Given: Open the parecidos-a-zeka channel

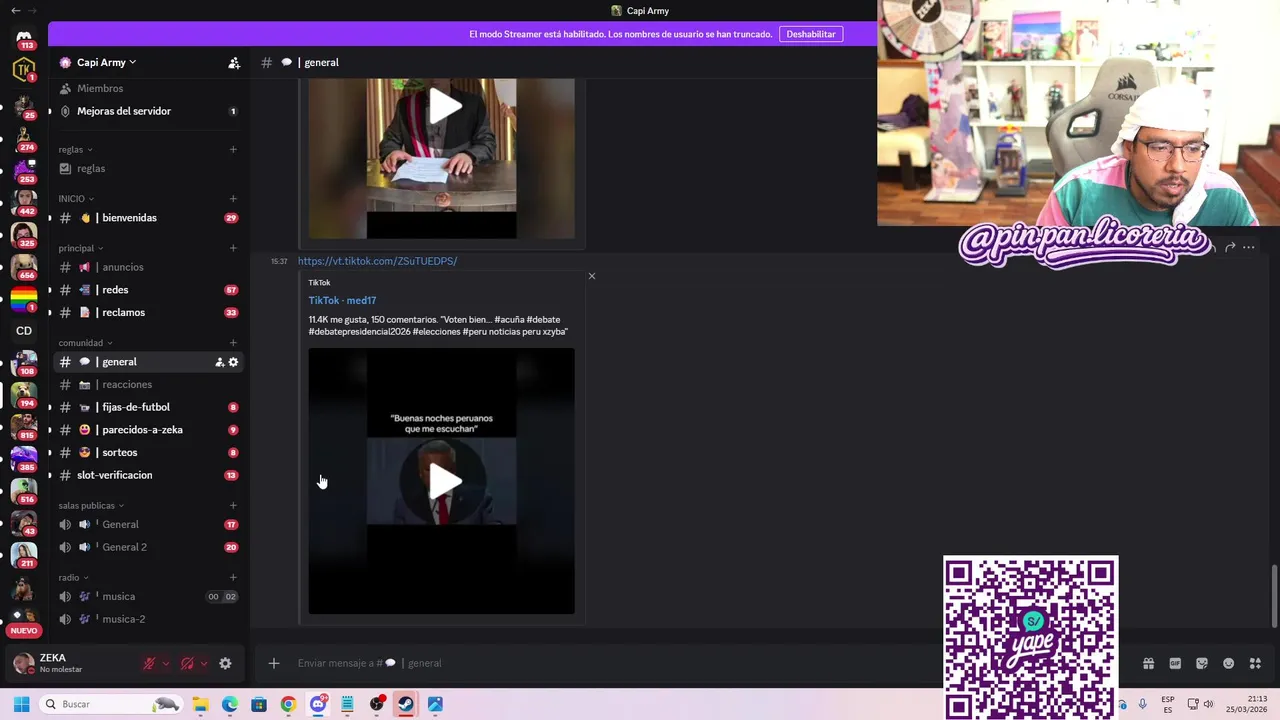Looking at the screenshot, I should [149, 430].
